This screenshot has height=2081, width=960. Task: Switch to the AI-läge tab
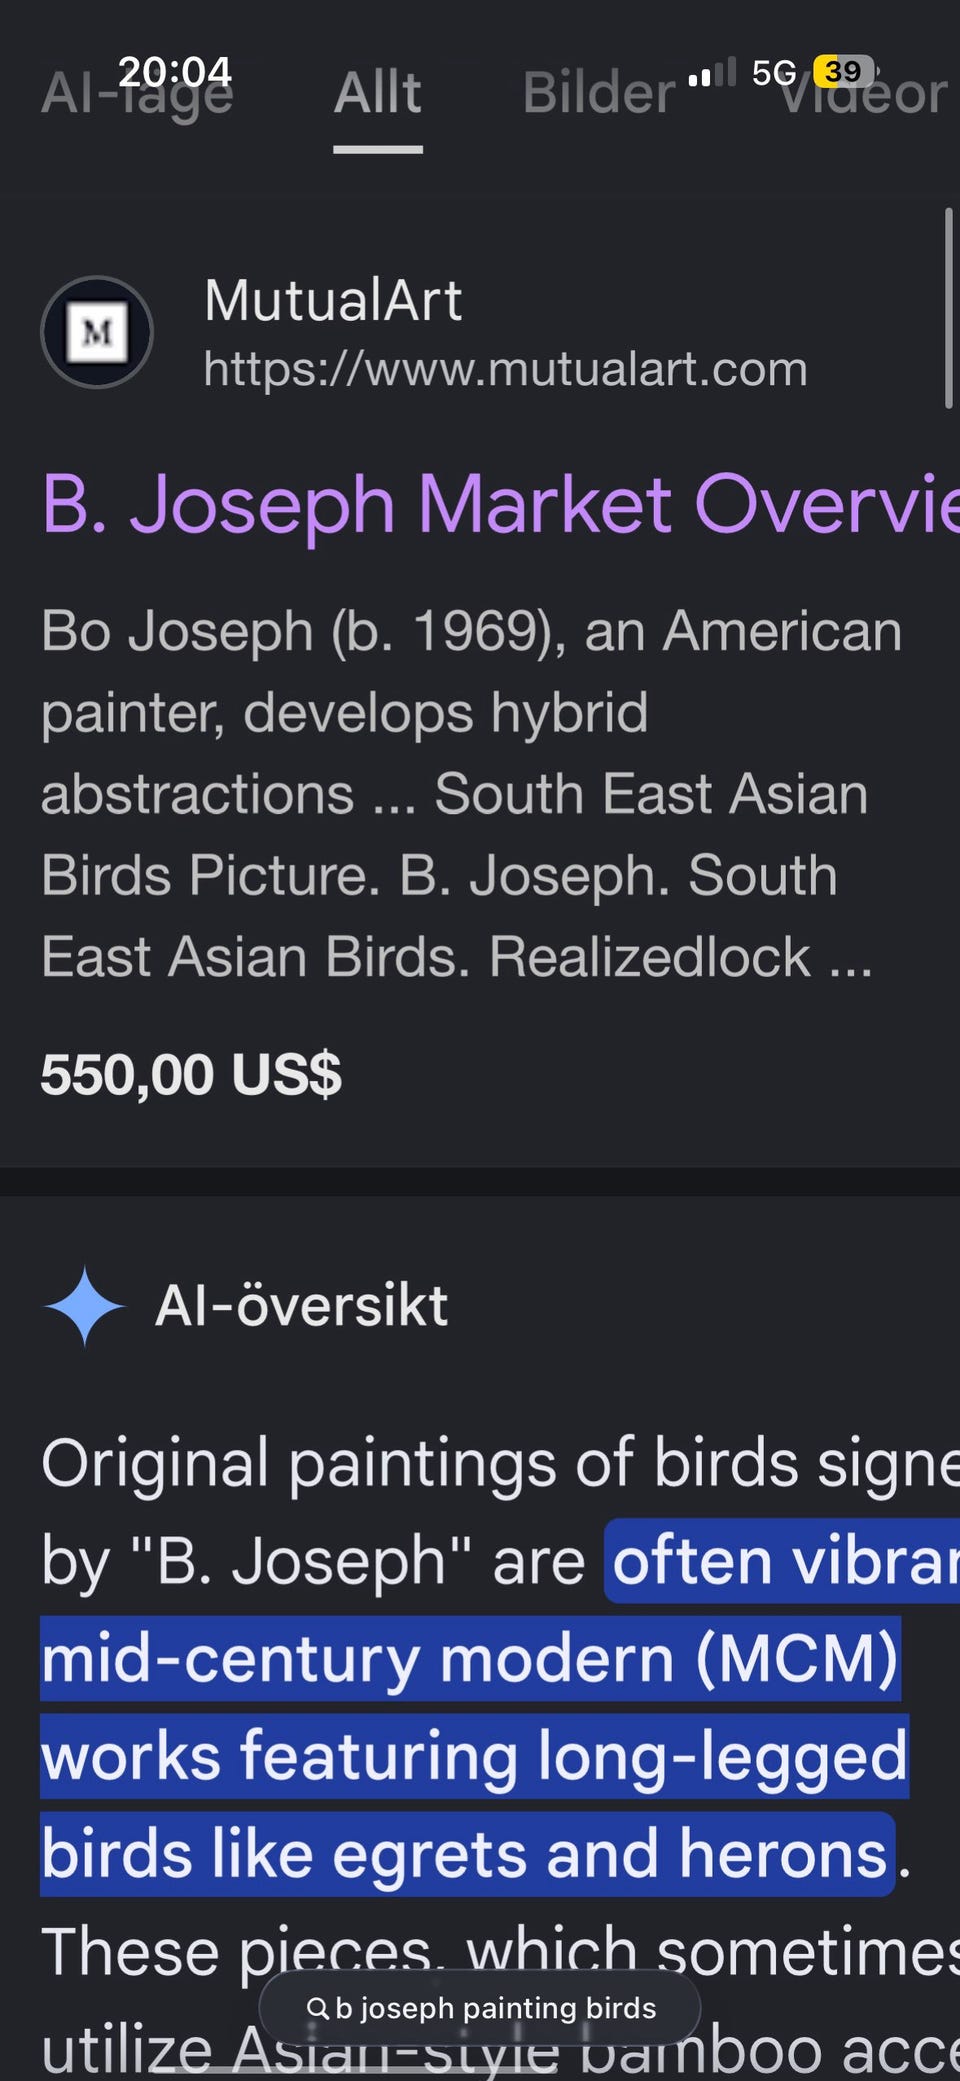pyautogui.click(x=138, y=94)
